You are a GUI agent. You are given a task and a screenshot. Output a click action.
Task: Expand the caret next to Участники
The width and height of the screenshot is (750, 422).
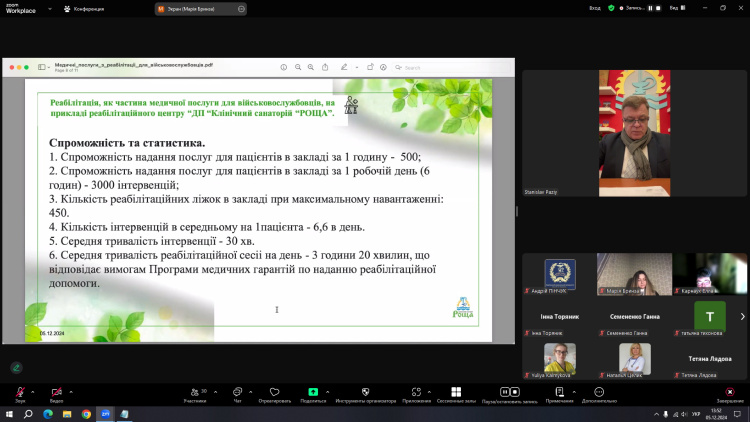(215, 392)
